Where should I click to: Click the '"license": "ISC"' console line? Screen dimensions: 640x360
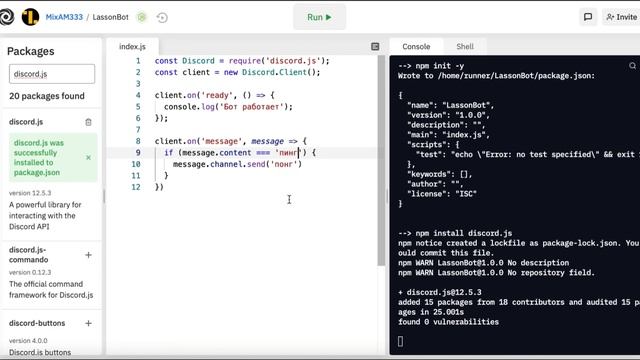tap(442, 194)
